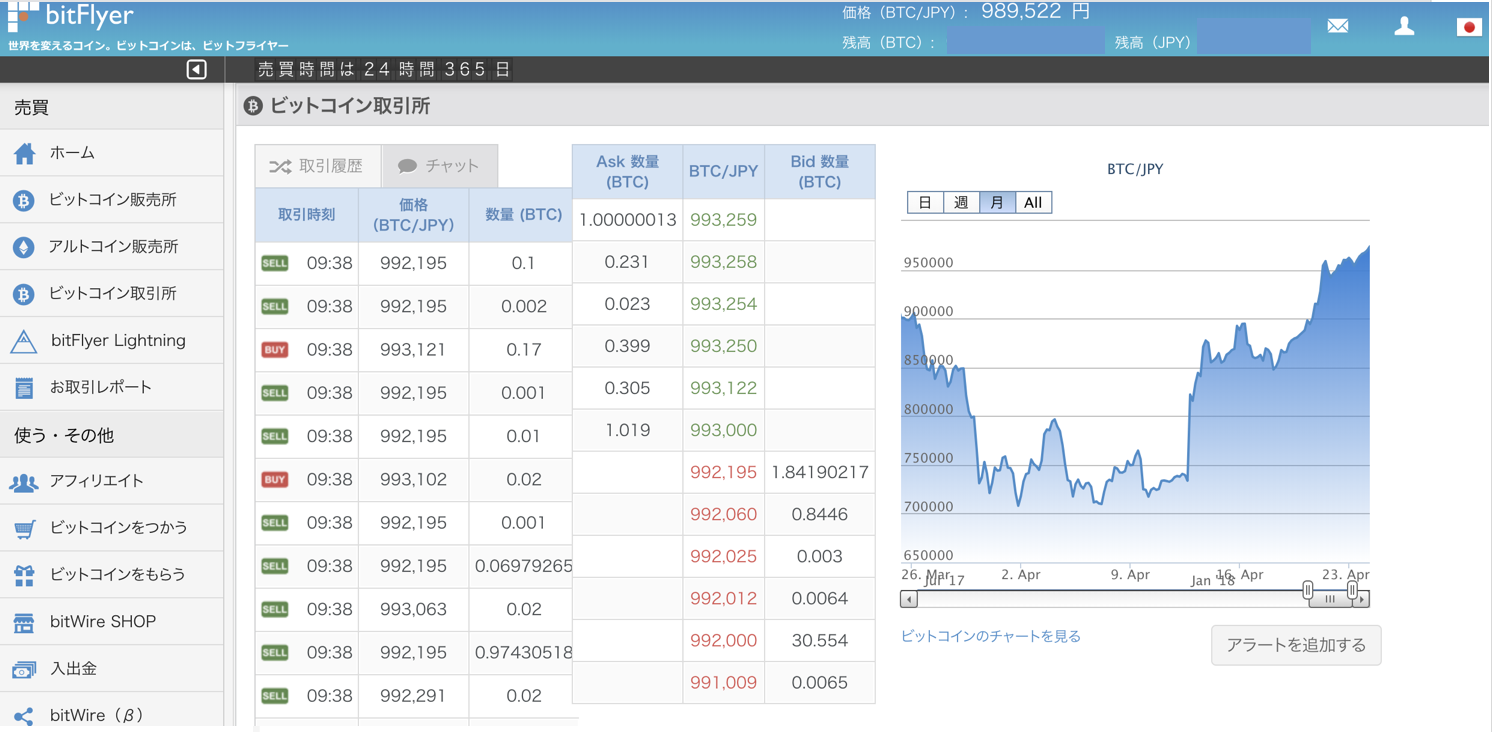
Task: Click the ask quantity 1.00000013
Action: [628, 220]
